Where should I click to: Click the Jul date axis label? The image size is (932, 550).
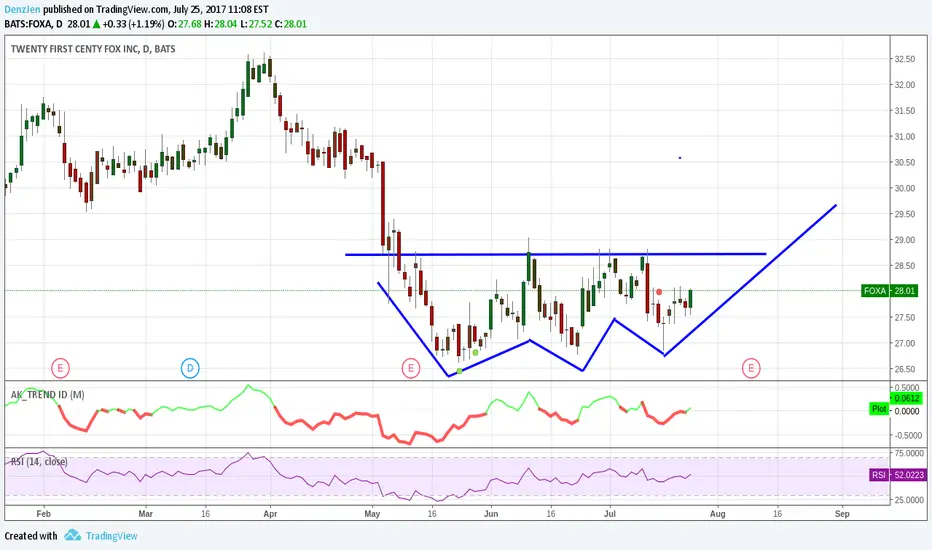610,514
